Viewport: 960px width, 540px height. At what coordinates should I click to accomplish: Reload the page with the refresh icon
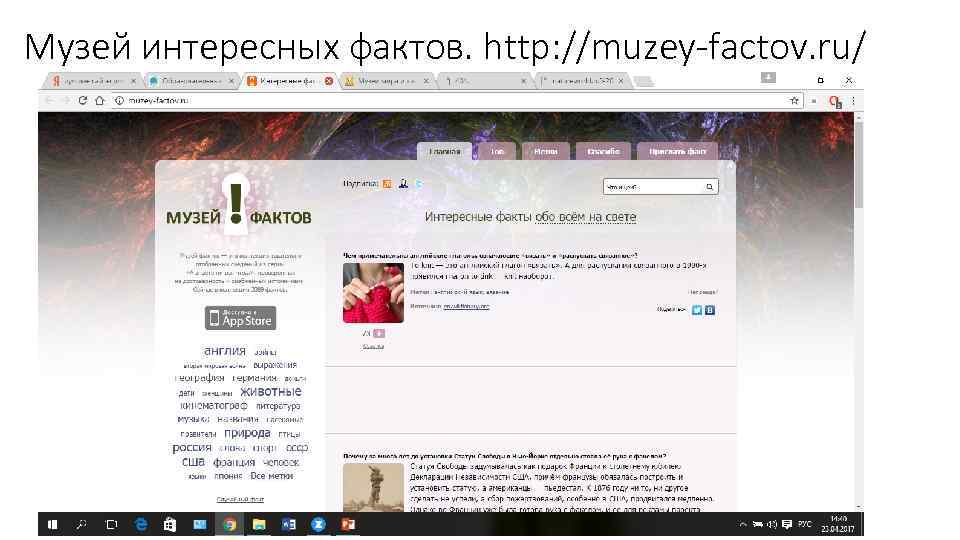[83, 100]
